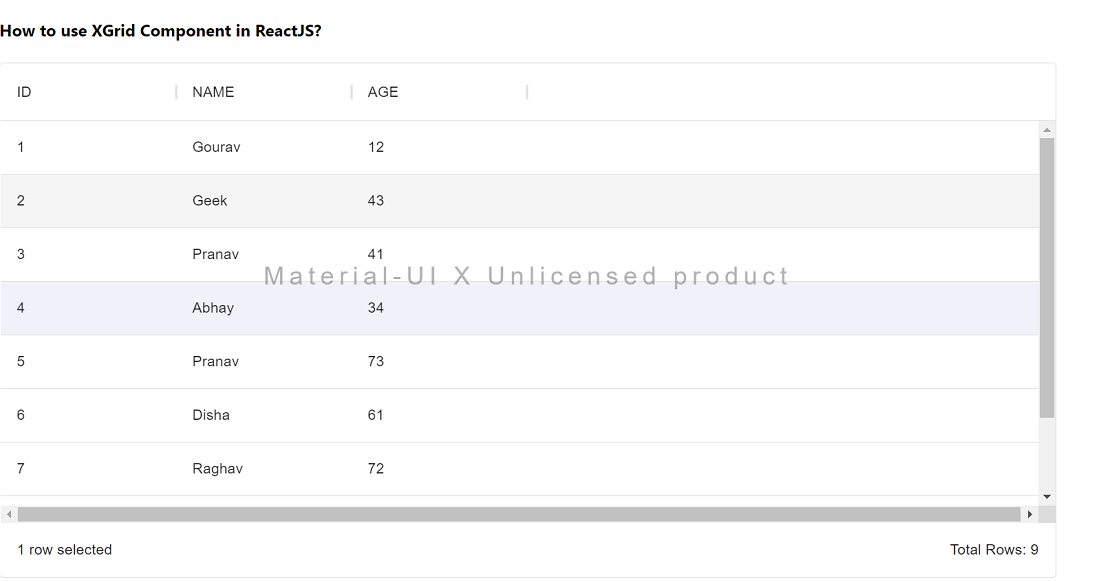
Task: Click the age cell with value 61
Action: point(376,415)
